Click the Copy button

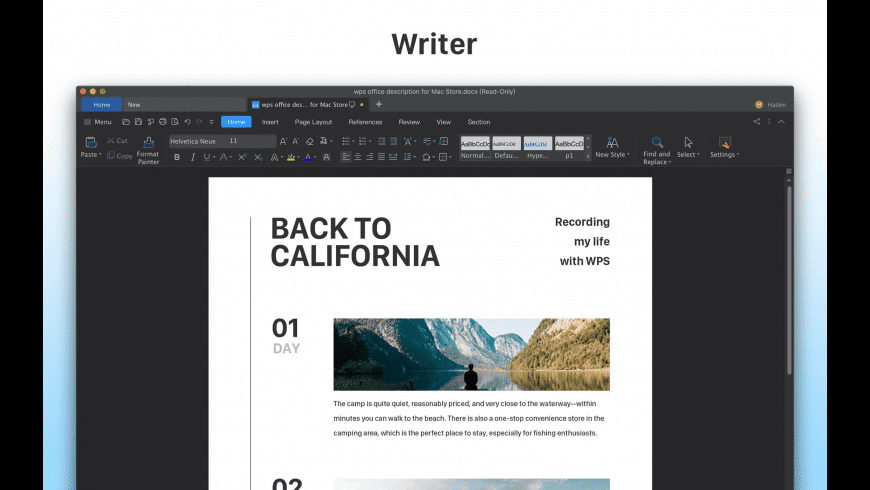coord(120,156)
